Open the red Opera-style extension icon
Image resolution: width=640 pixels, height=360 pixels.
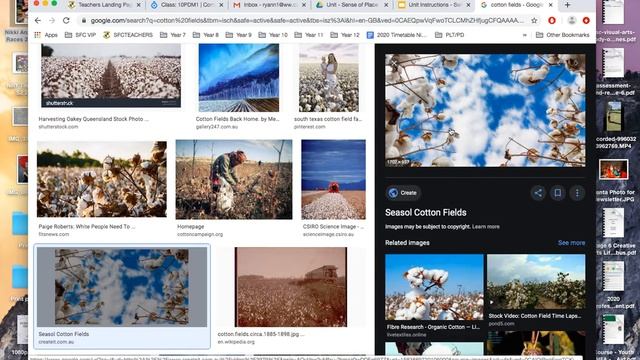[552, 20]
